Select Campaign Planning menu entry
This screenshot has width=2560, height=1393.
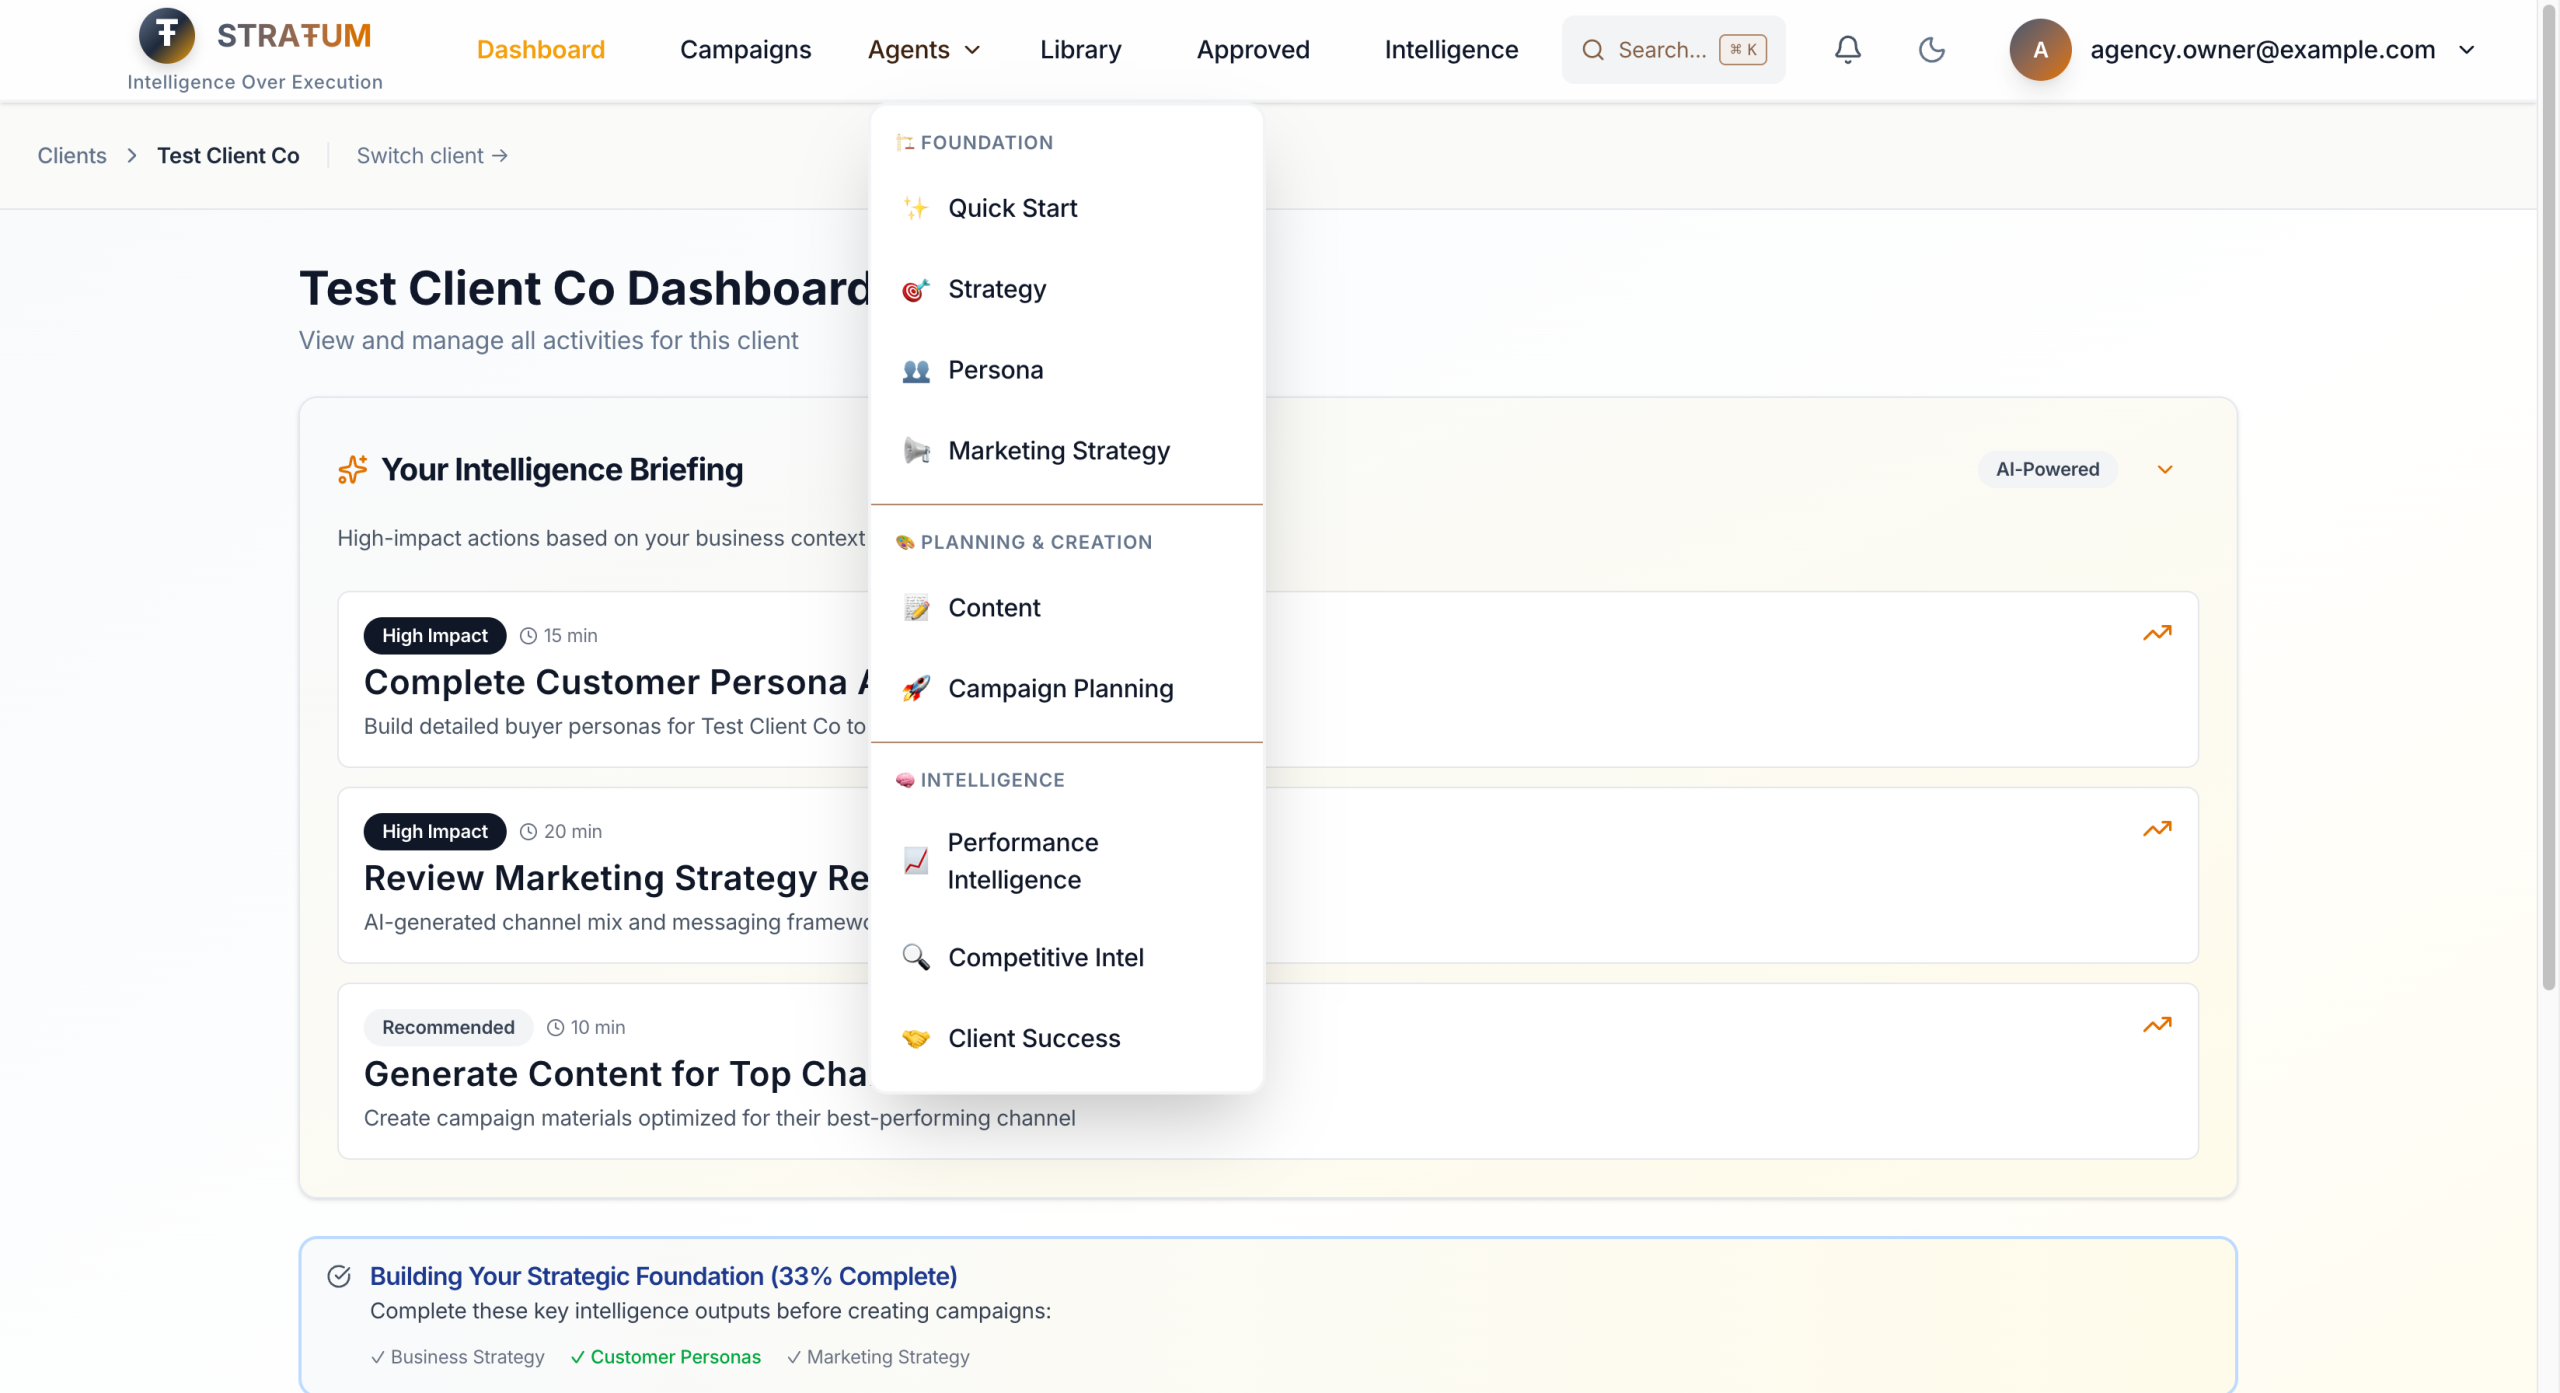tap(1060, 688)
